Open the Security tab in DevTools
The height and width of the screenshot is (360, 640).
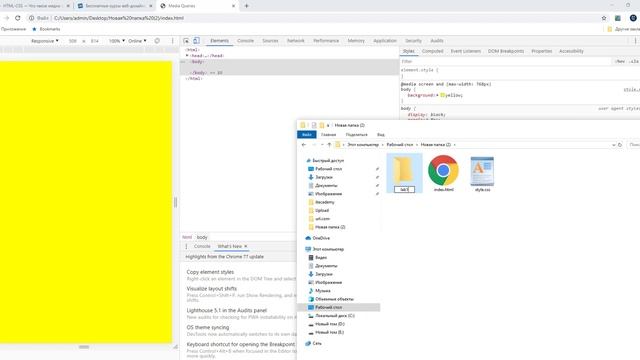(x=413, y=41)
